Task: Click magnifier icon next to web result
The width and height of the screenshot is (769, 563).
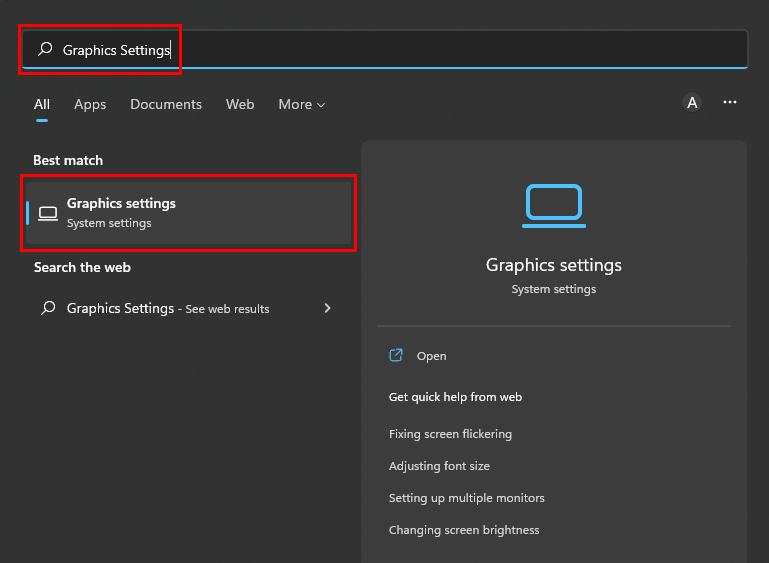Action: coord(48,308)
